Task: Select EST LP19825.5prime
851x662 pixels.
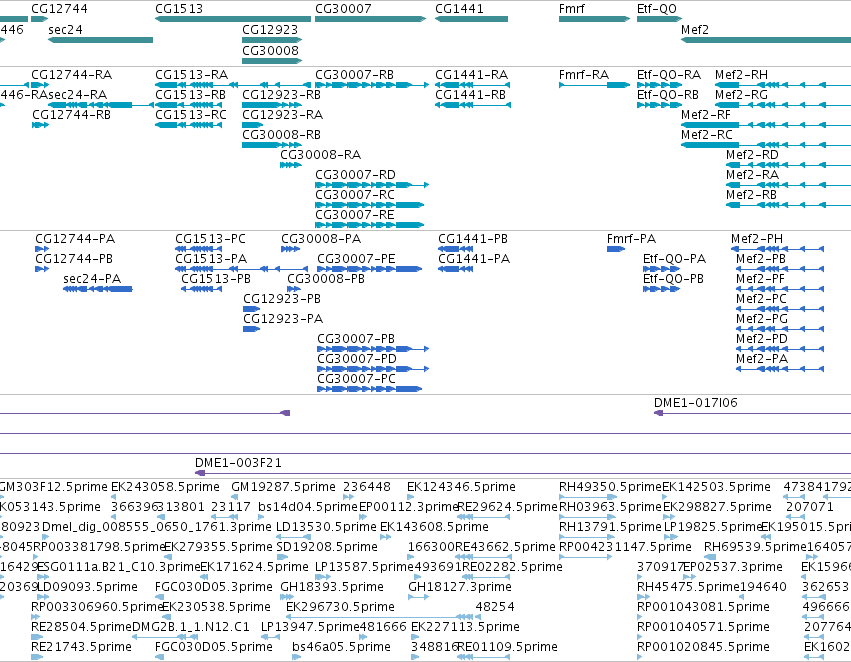Action: coord(714,527)
